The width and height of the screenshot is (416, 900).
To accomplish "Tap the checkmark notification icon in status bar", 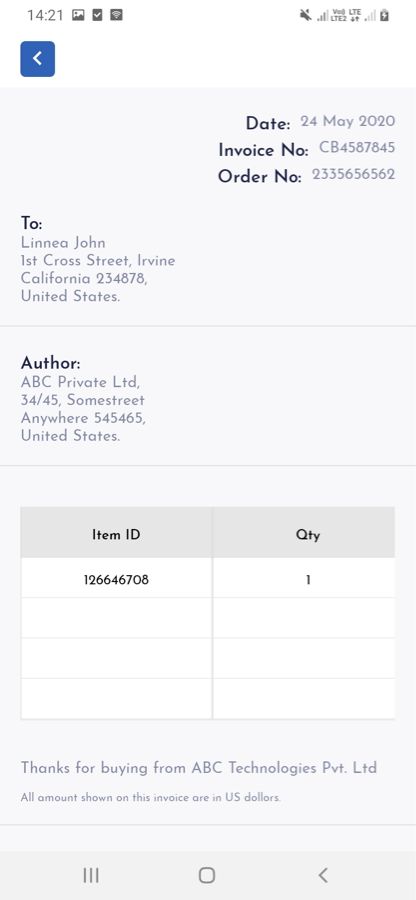I will (x=98, y=15).
